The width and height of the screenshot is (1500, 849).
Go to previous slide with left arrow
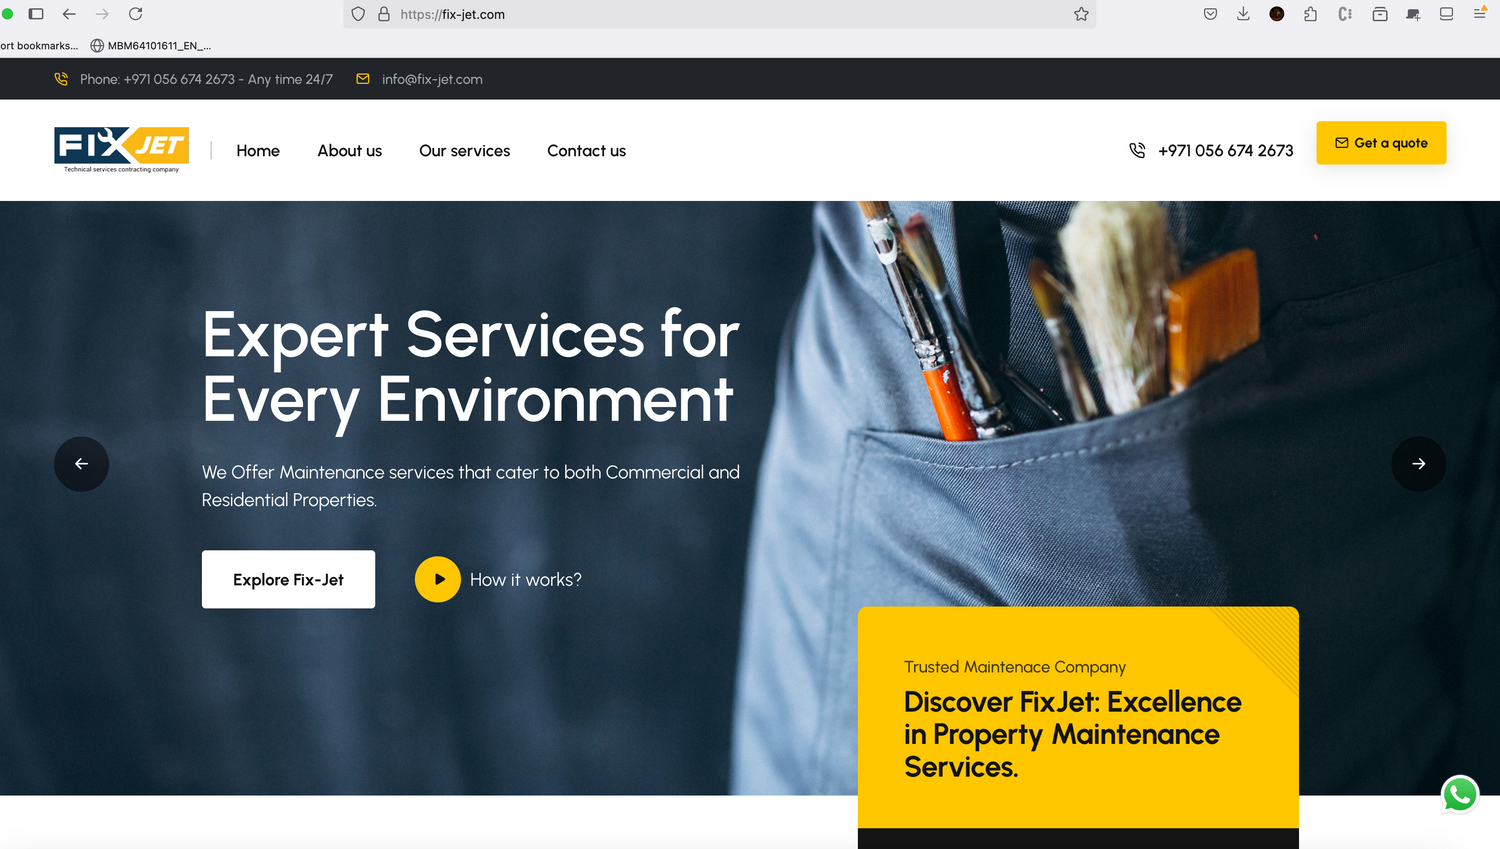point(81,464)
